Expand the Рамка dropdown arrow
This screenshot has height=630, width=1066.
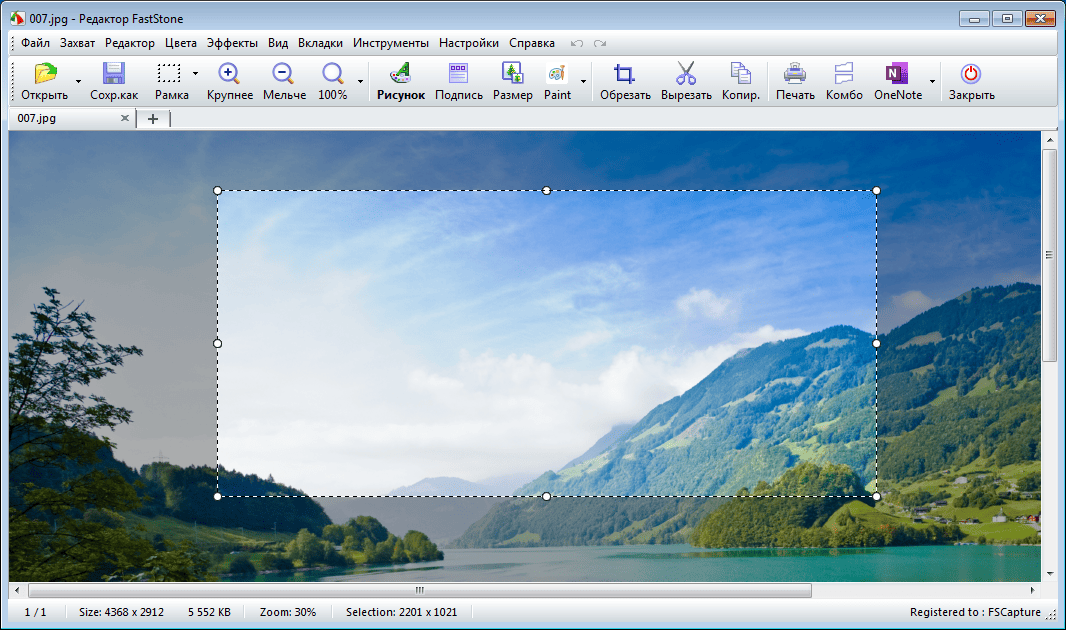(195, 73)
